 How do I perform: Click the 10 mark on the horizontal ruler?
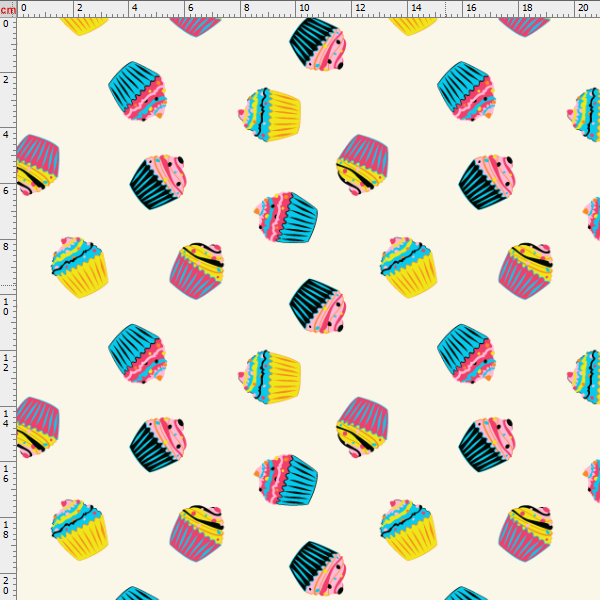point(304,8)
